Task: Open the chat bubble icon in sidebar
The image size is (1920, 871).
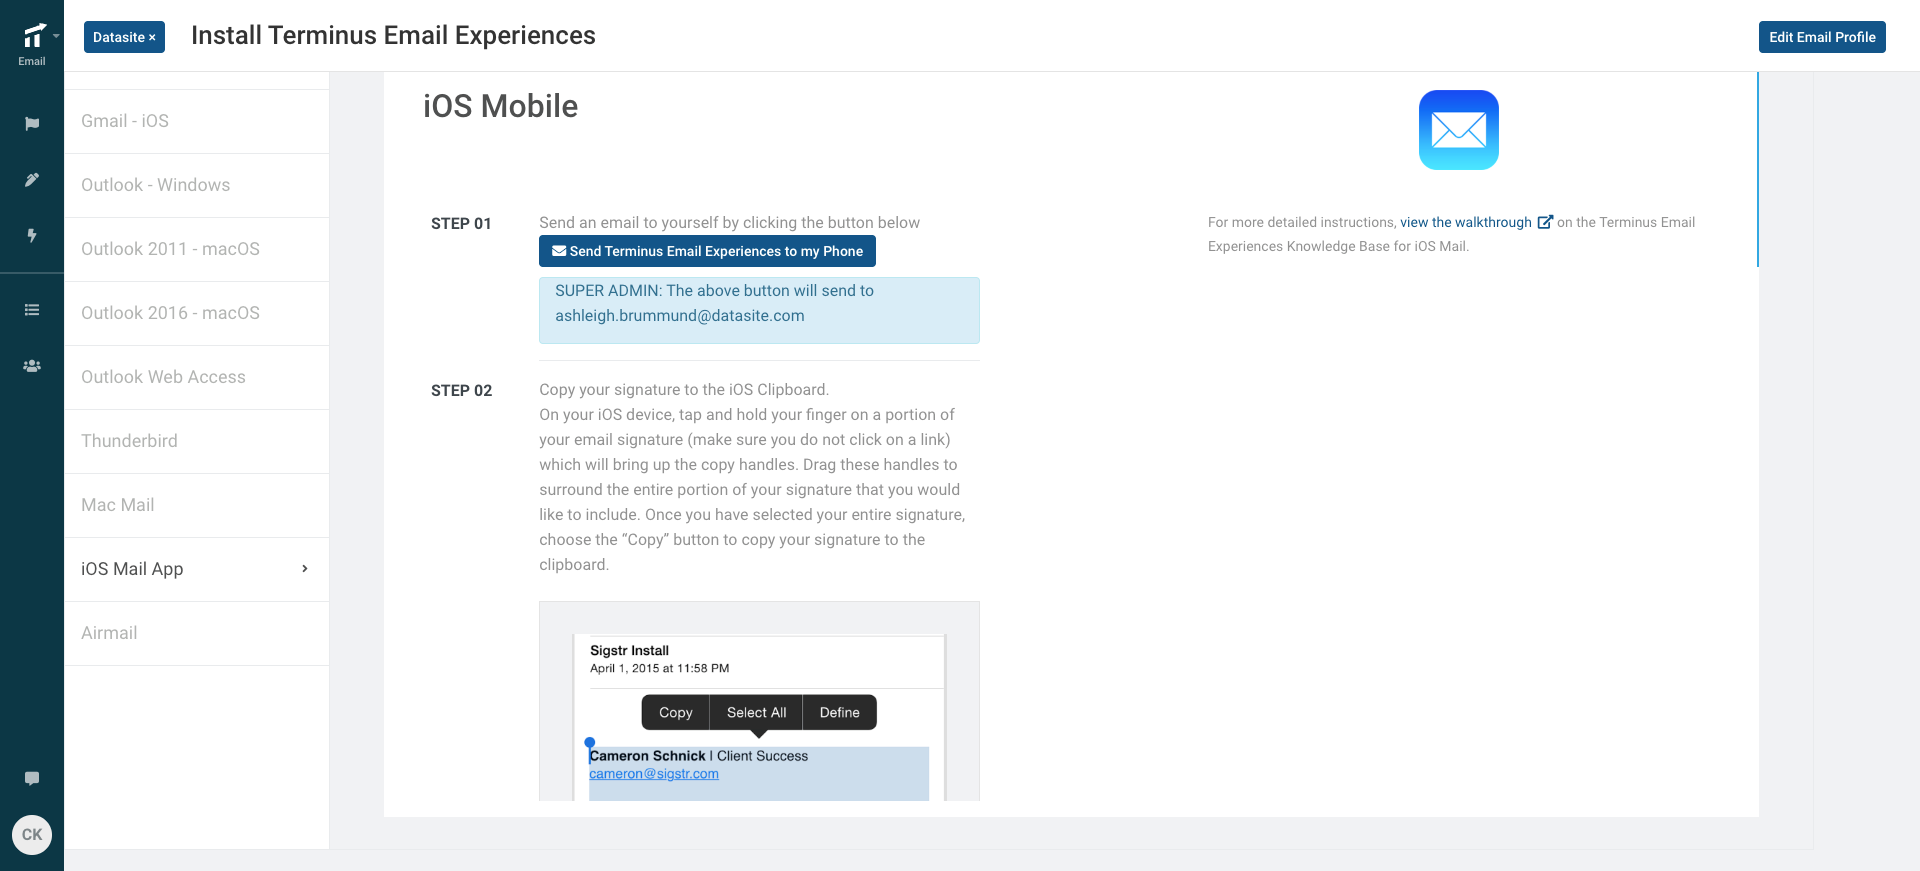Action: click(32, 778)
